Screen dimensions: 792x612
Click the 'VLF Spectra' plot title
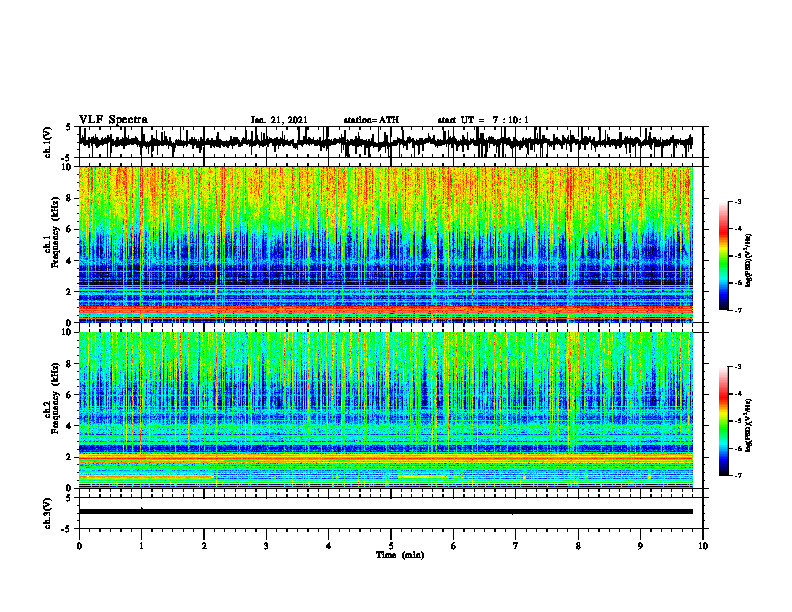coord(113,120)
